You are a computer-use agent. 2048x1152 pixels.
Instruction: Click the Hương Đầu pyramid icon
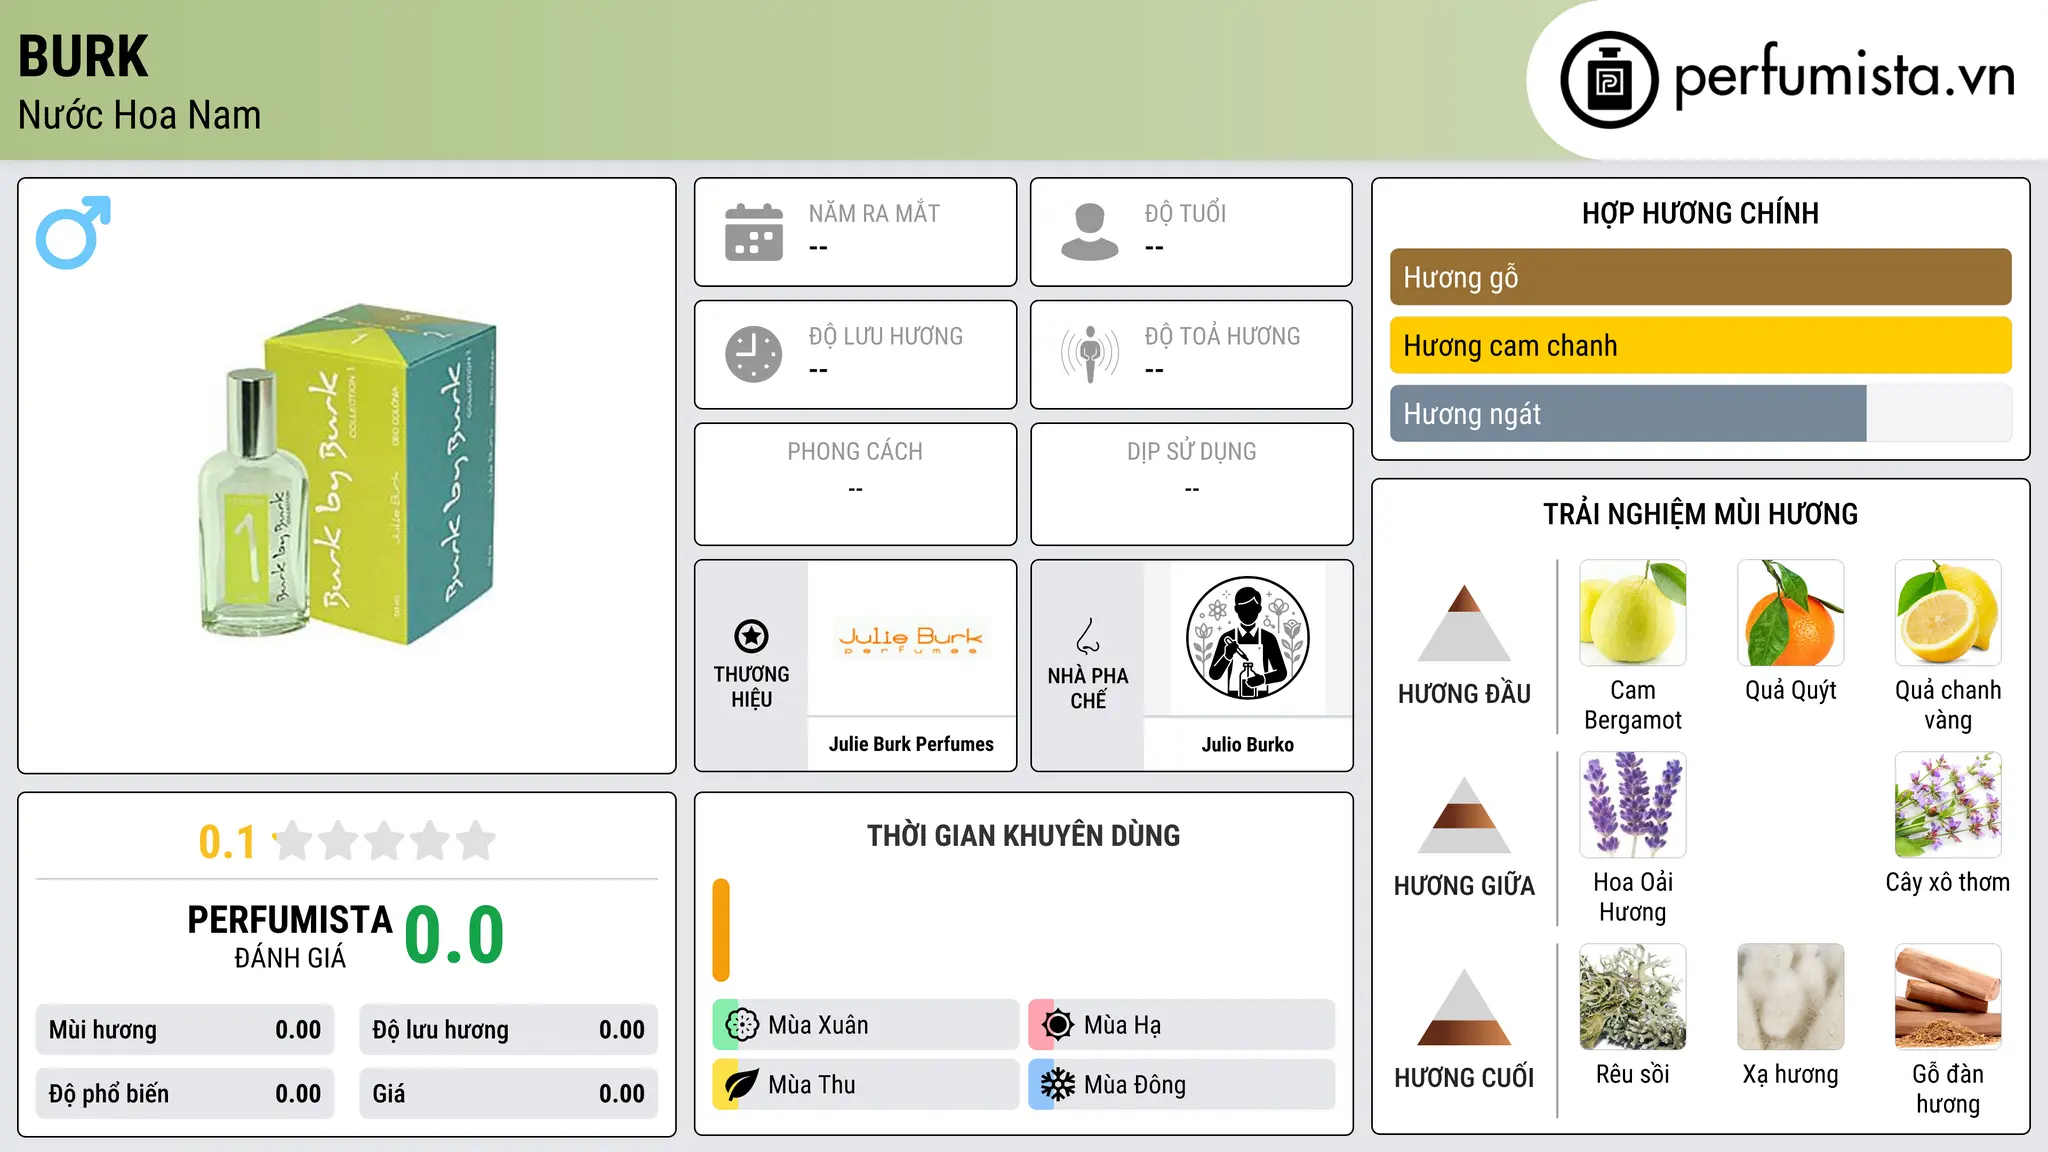tap(1464, 622)
